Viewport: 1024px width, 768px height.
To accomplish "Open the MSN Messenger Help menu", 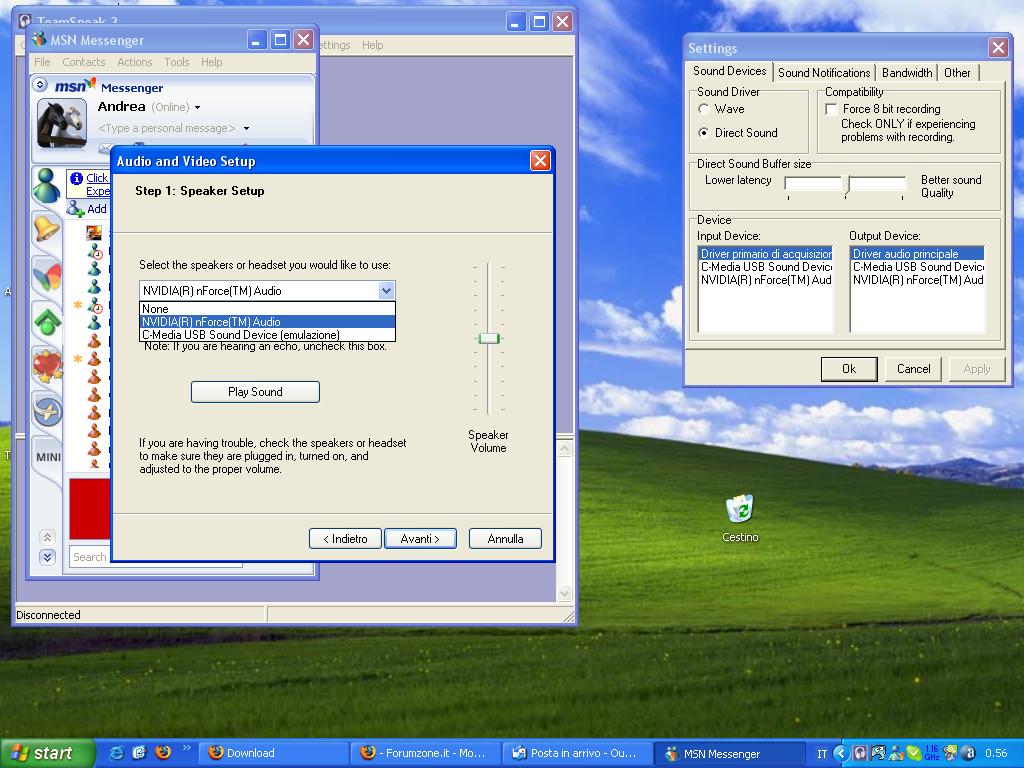I will [212, 62].
